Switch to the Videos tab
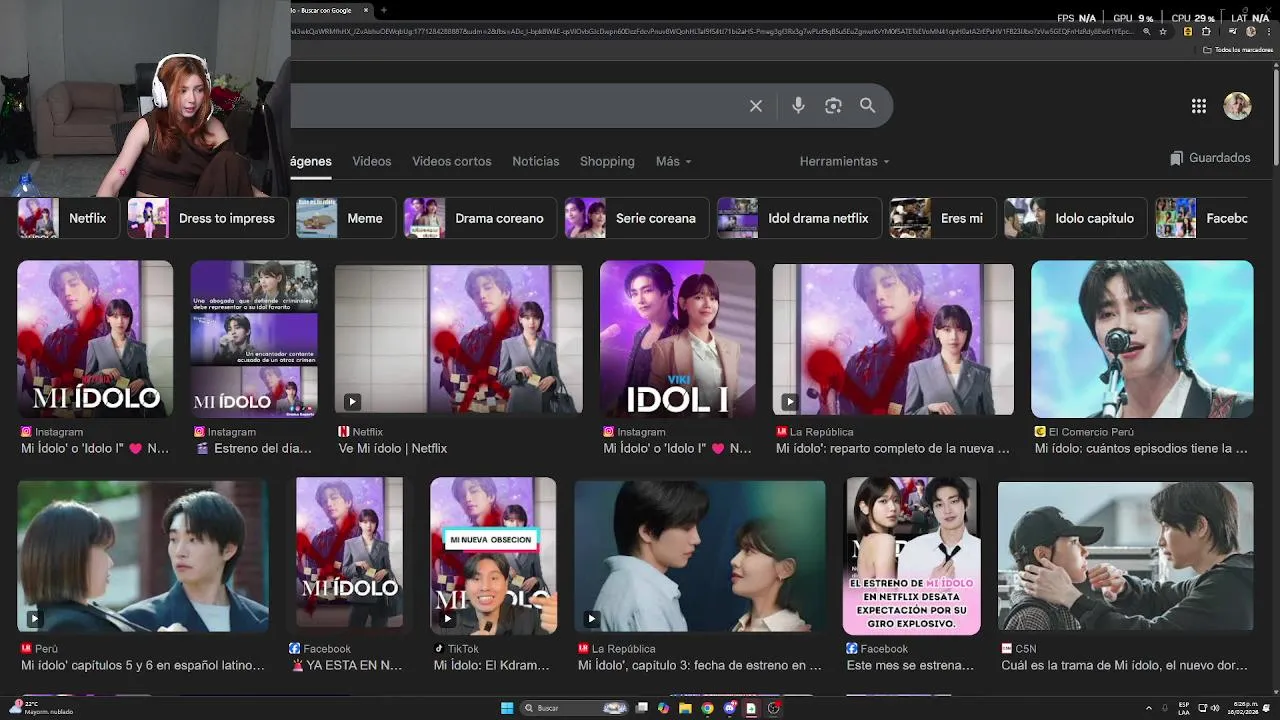 point(372,161)
